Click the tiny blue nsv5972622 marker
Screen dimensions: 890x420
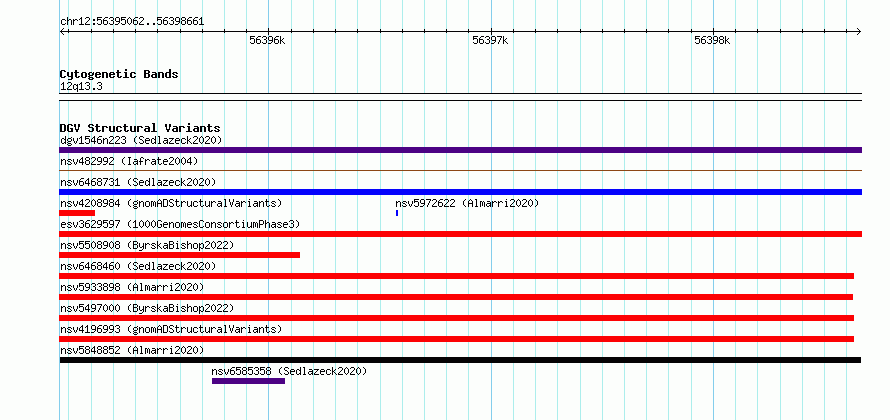397,213
